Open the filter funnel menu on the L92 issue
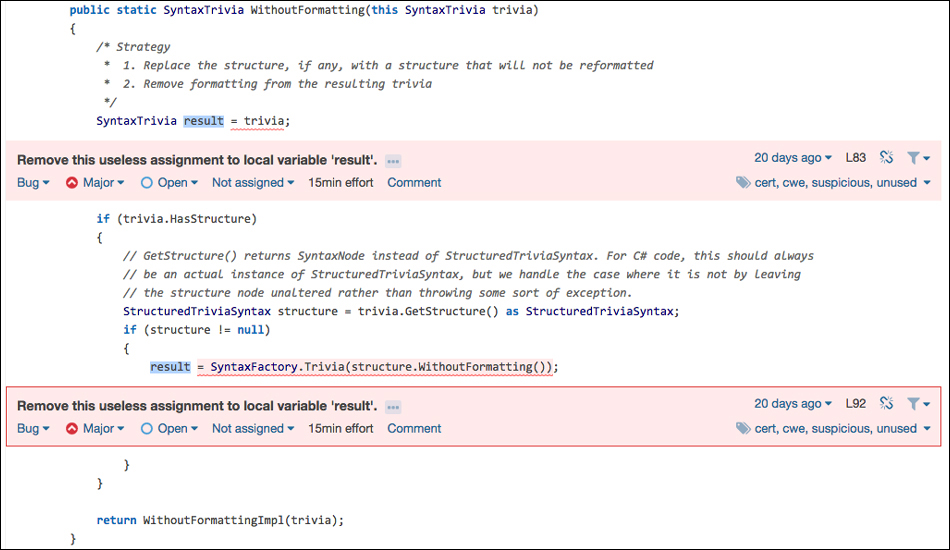Viewport: 950px width, 550px height. pos(918,404)
